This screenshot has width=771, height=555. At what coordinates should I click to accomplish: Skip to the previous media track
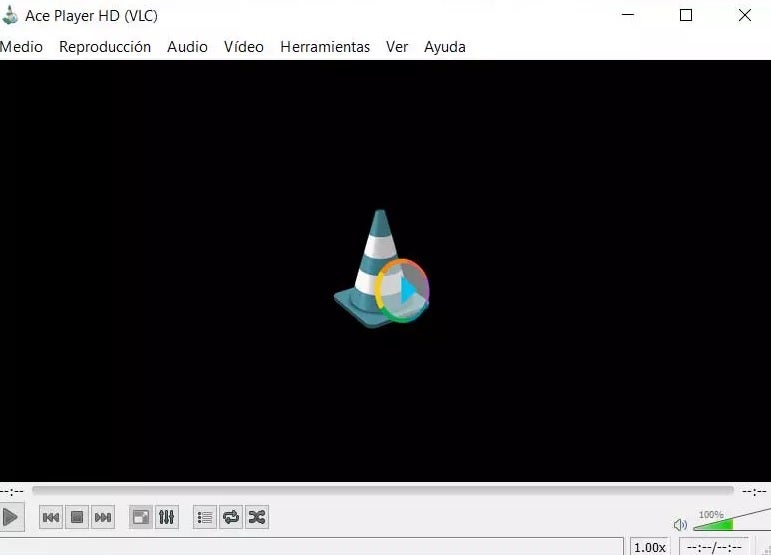pos(50,517)
